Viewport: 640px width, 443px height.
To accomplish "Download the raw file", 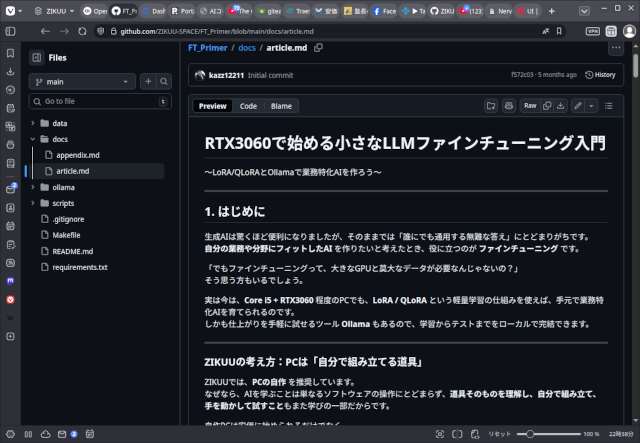I will tap(562, 105).
